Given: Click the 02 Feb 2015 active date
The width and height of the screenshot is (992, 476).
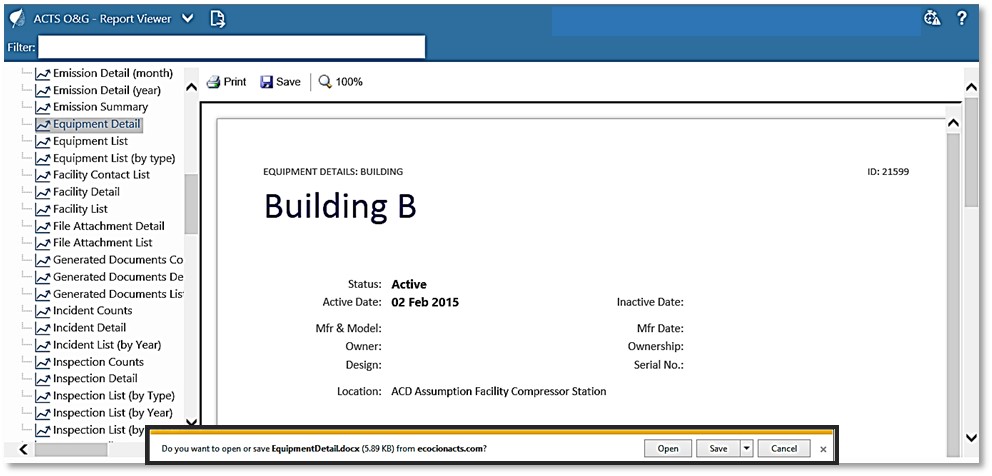Looking at the screenshot, I should point(425,302).
